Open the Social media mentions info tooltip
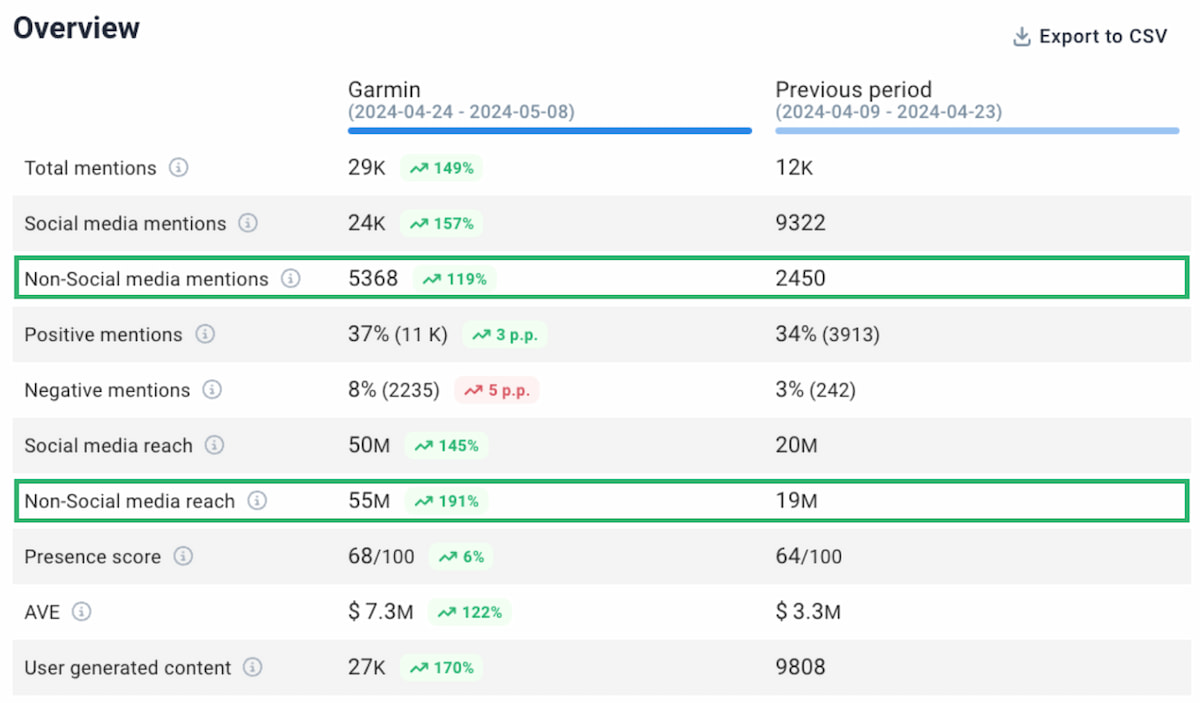This screenshot has height=703, width=1200. (x=247, y=224)
